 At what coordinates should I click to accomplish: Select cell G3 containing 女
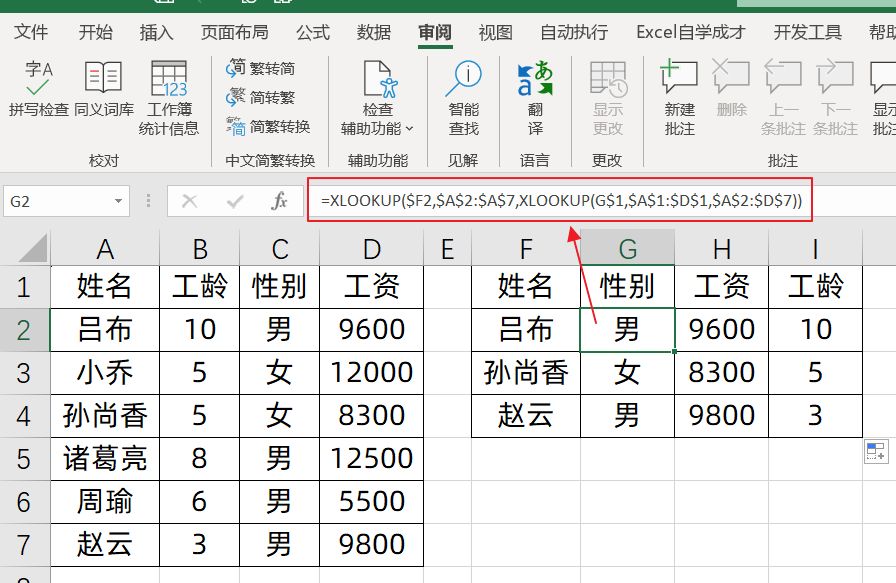[x=627, y=373]
